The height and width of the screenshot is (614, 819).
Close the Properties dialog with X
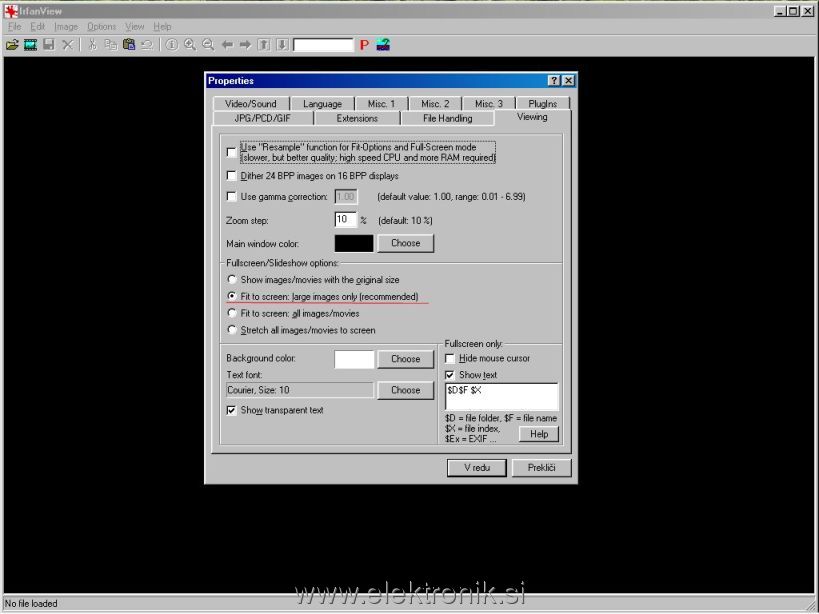pos(568,80)
